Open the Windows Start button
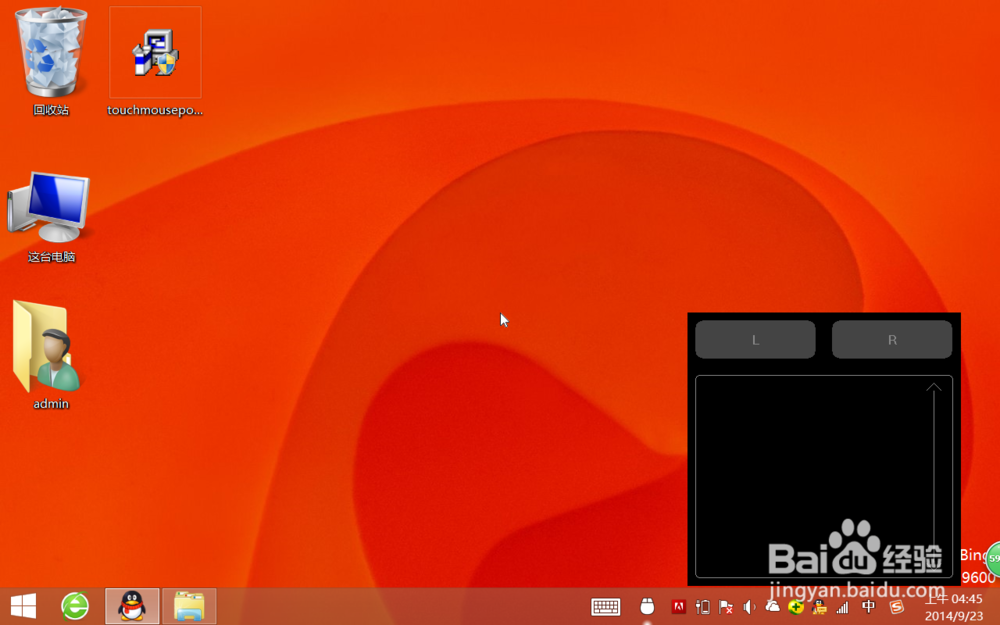 click(24, 606)
